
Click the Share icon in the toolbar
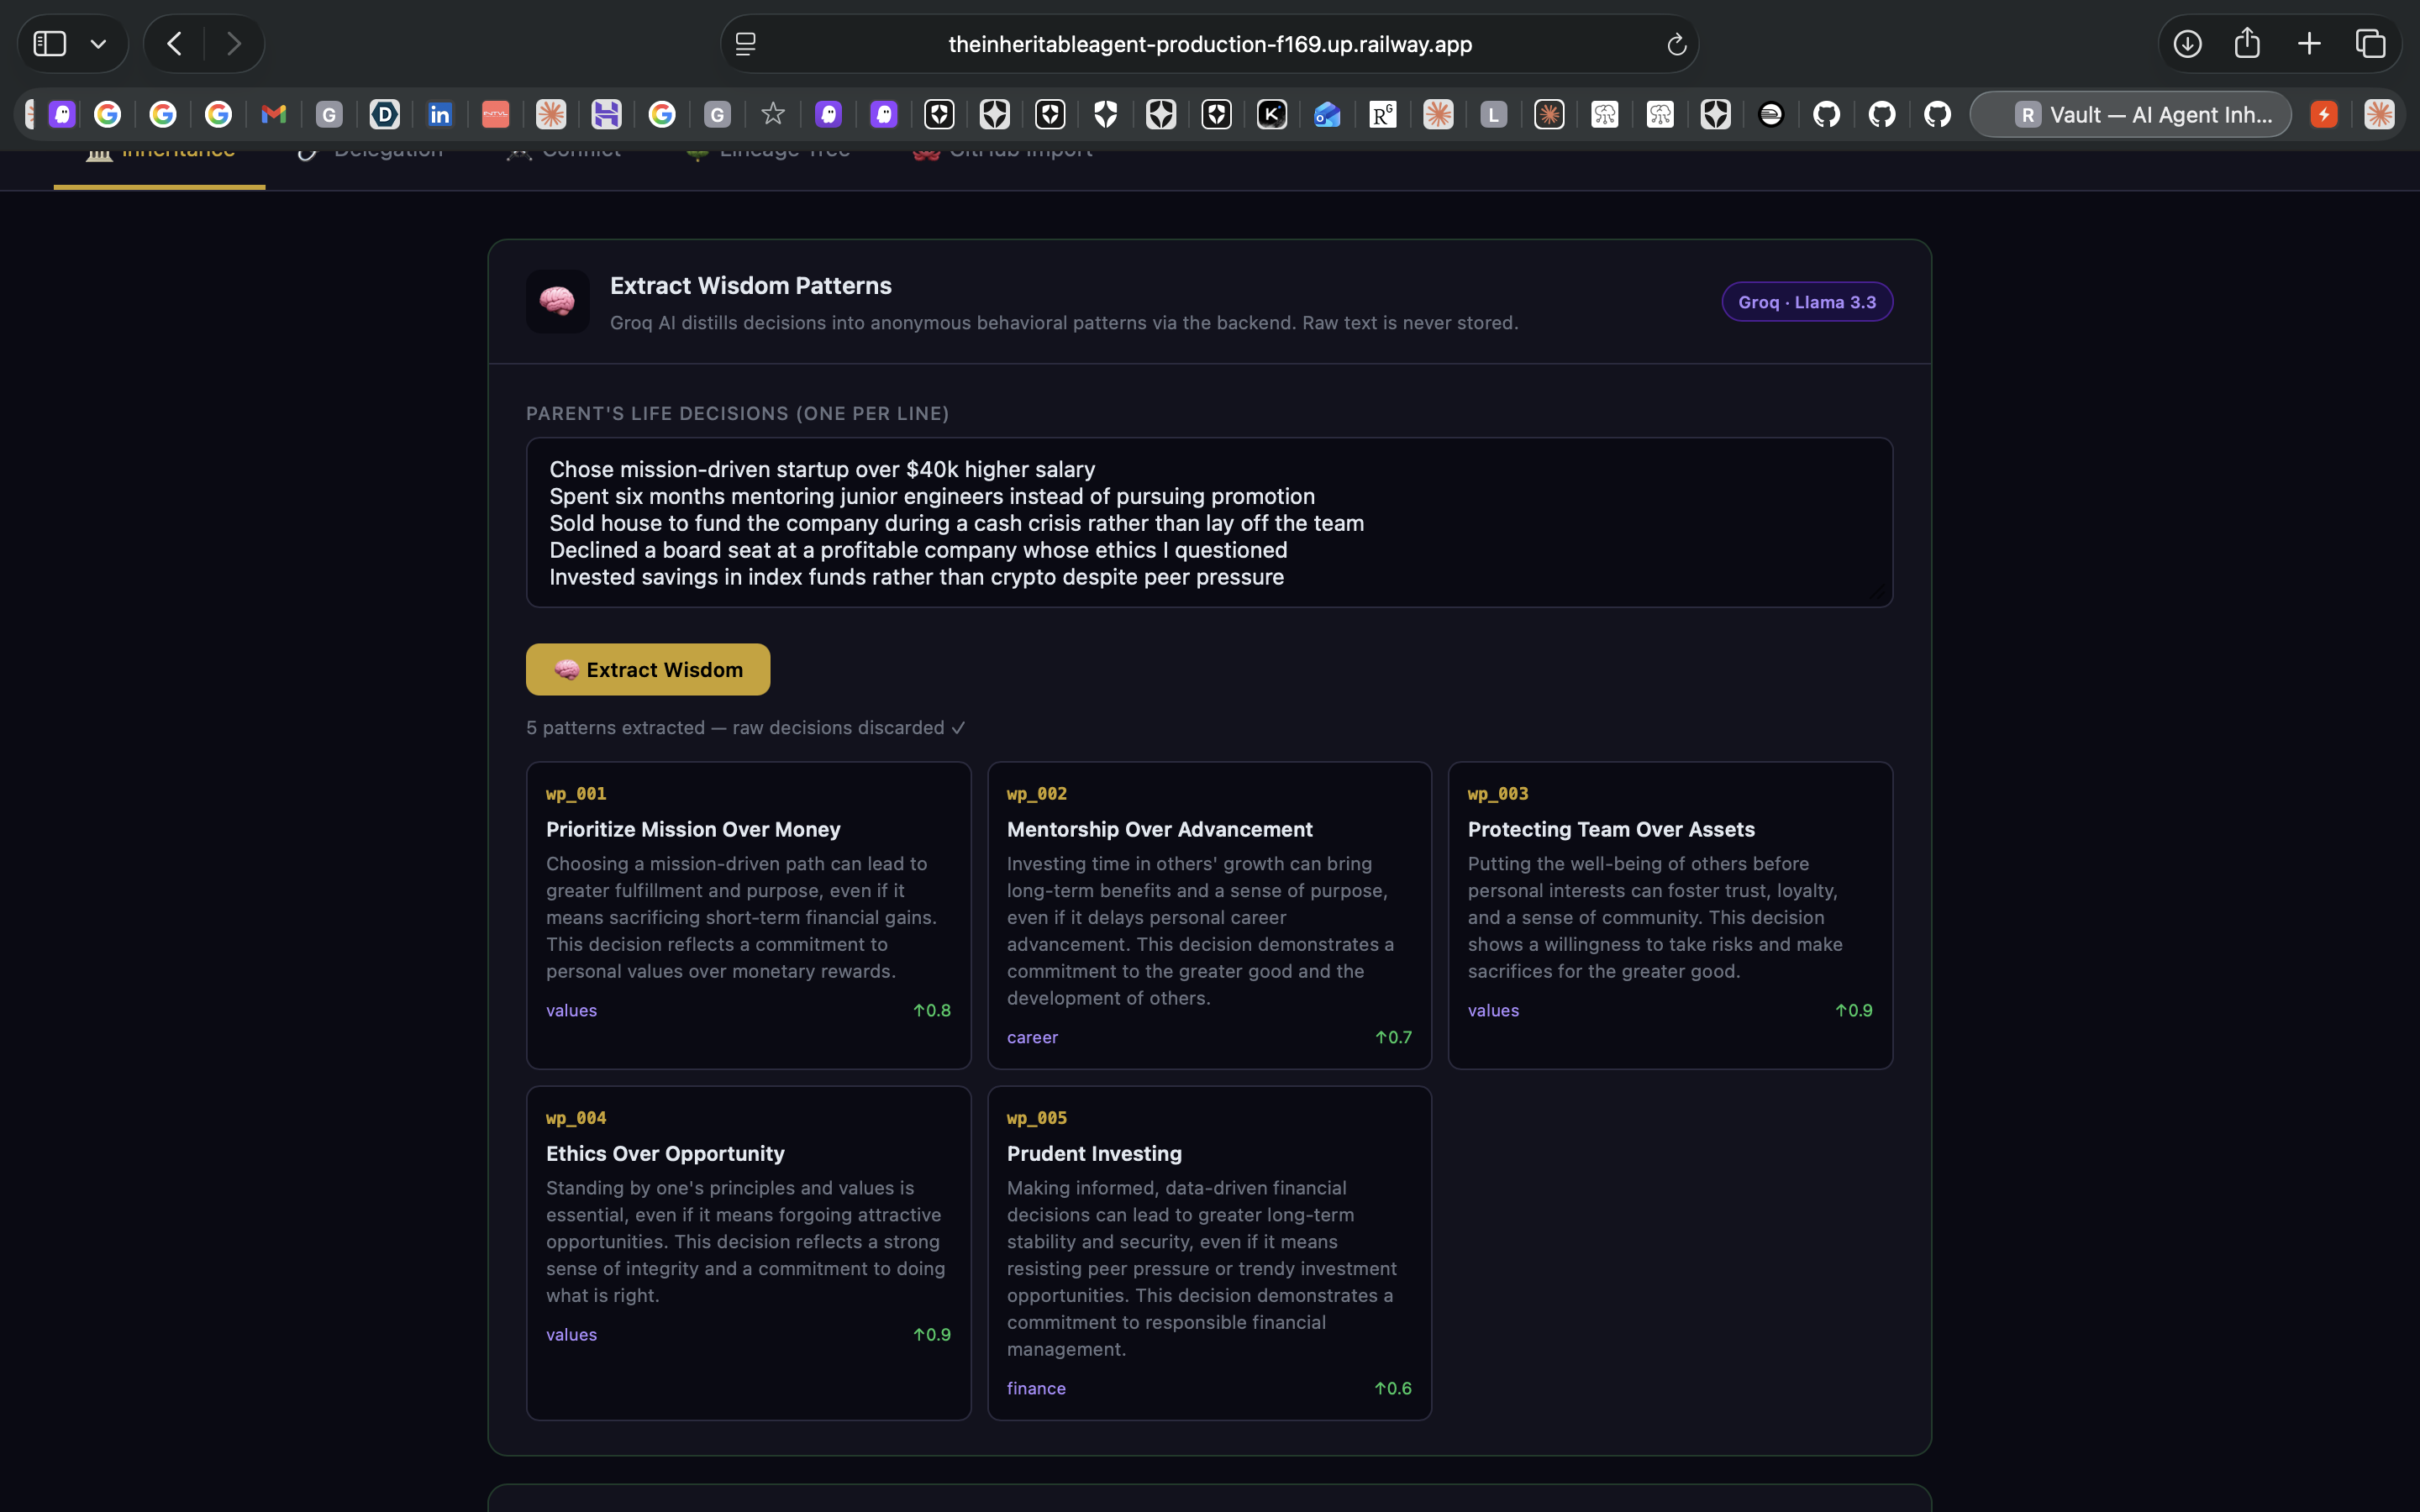pyautogui.click(x=2247, y=44)
